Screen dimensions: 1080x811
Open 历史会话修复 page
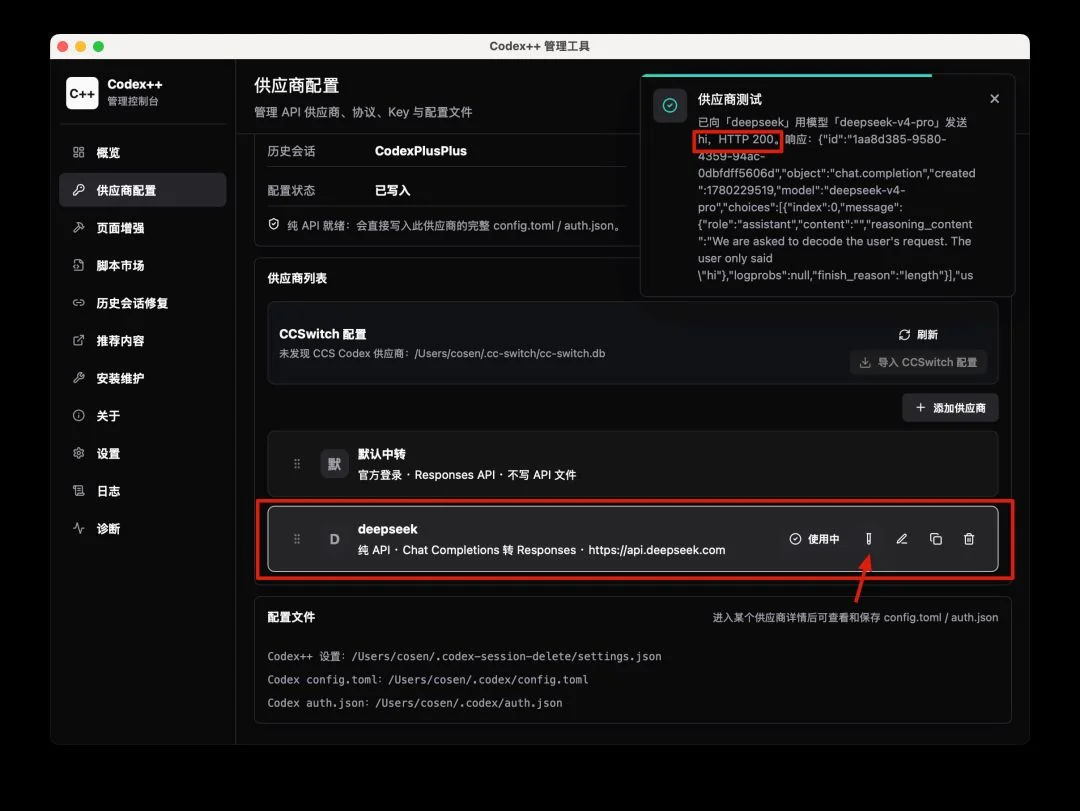(143, 303)
